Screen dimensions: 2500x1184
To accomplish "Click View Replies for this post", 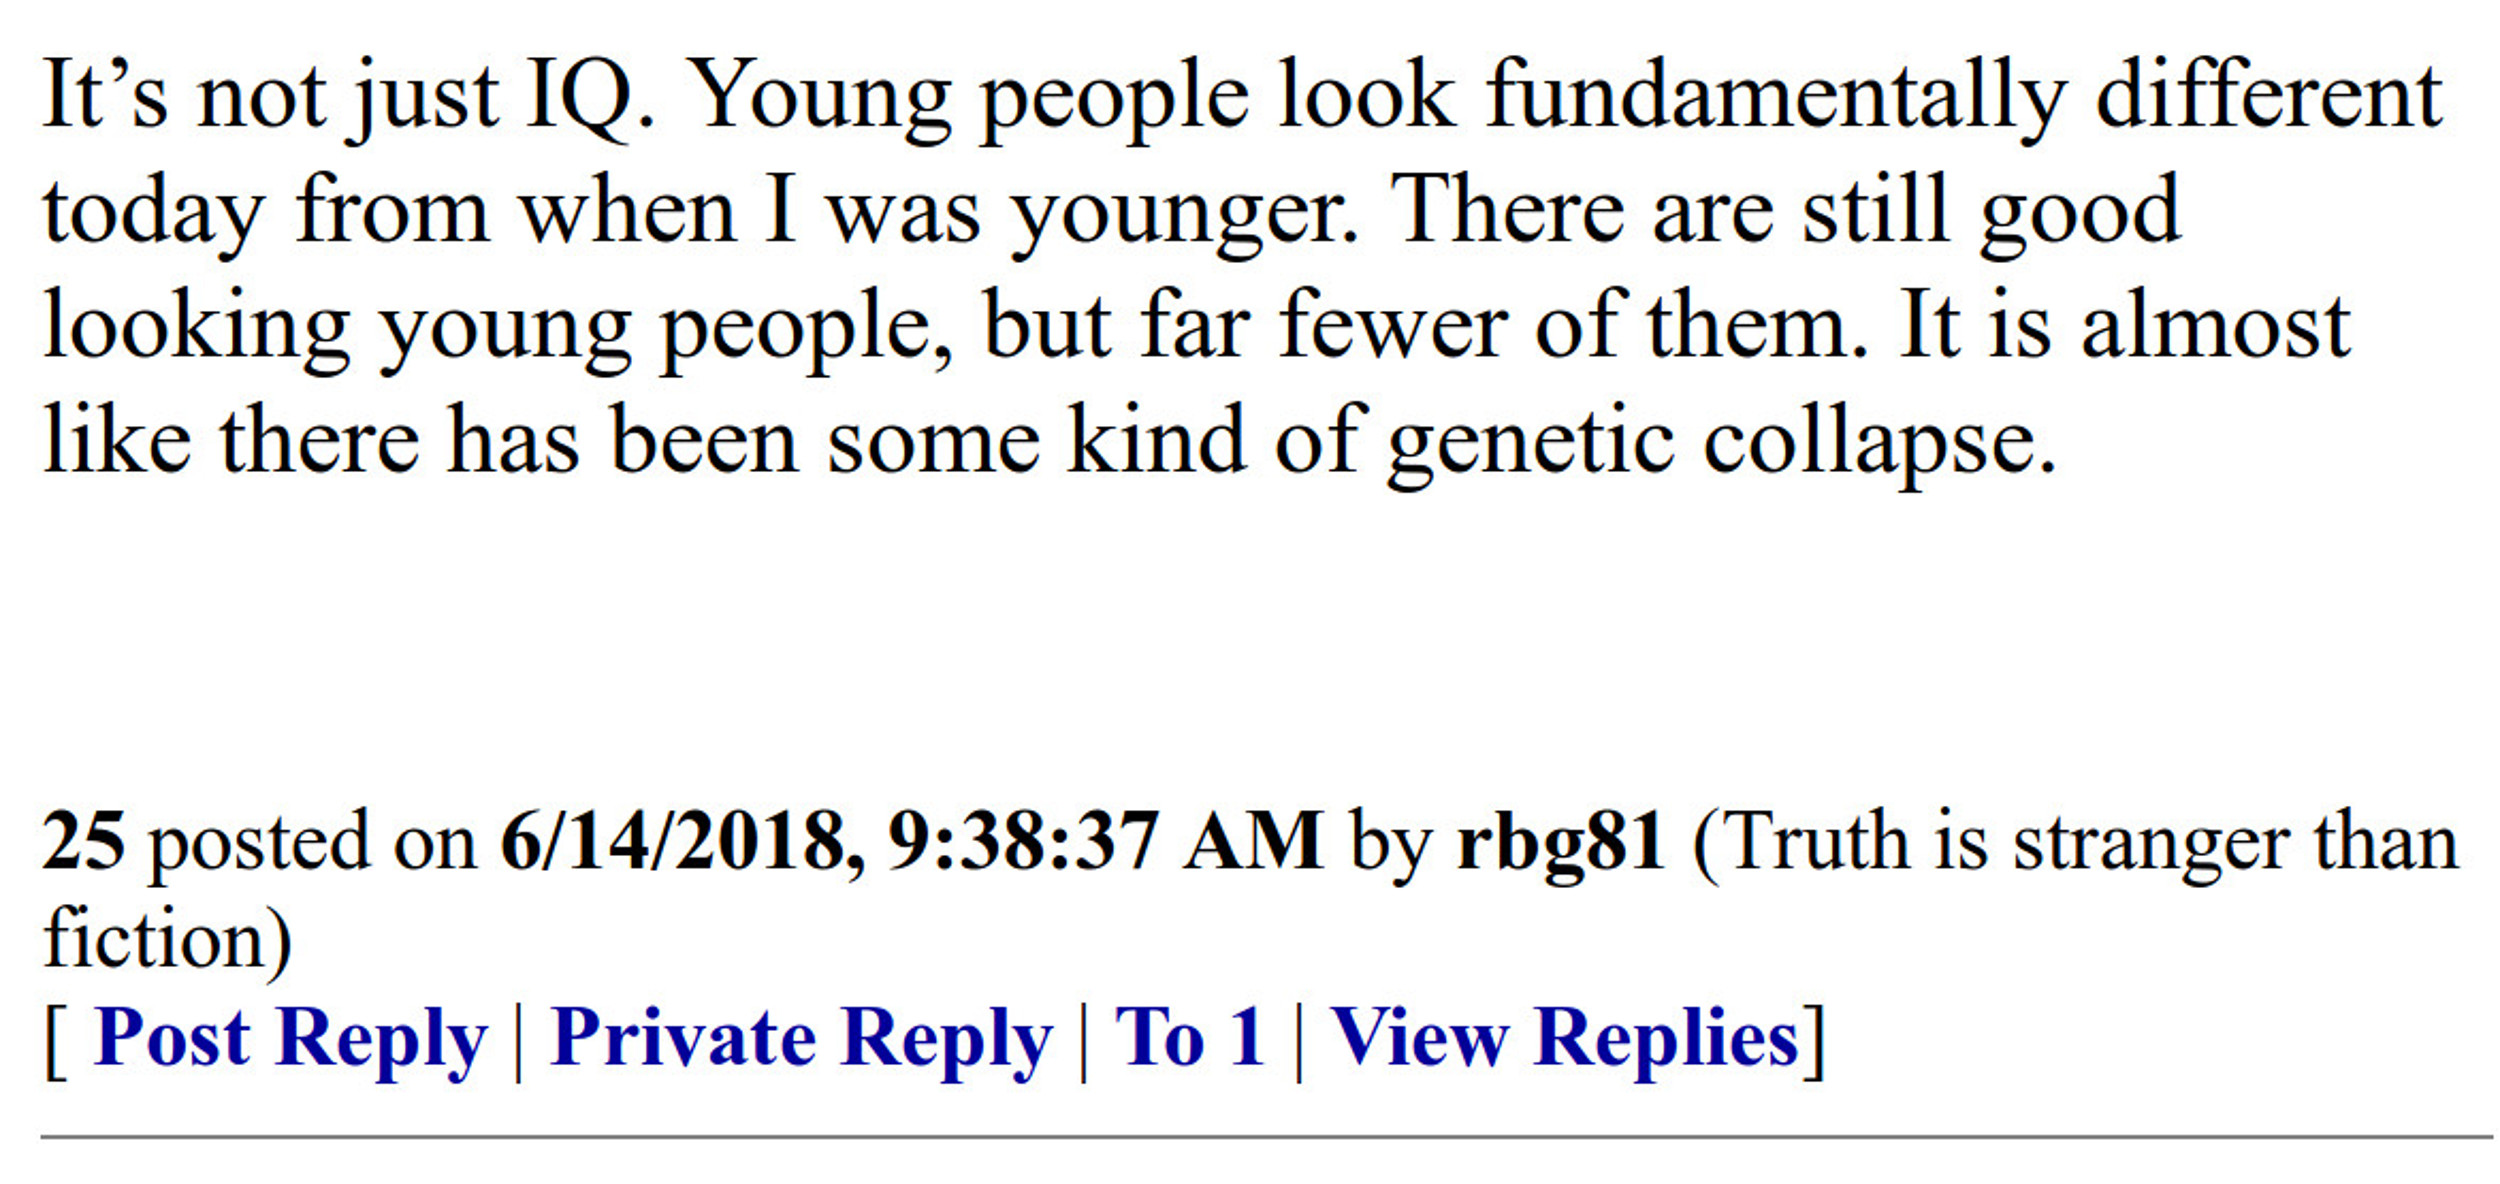I will point(1565,1039).
